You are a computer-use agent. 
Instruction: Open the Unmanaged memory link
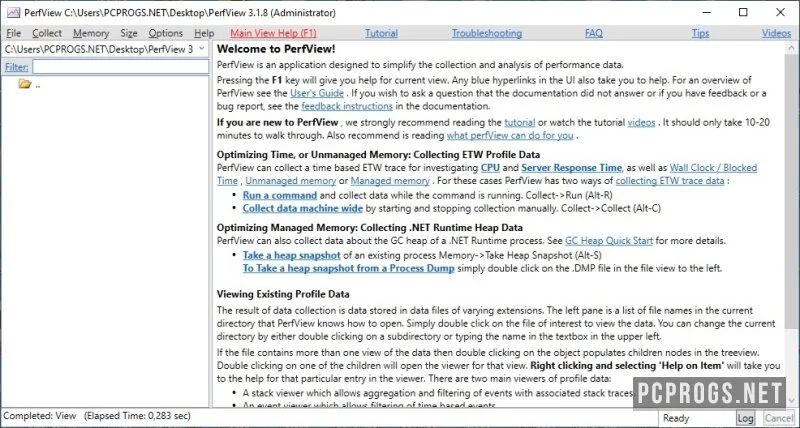[x=290, y=181]
